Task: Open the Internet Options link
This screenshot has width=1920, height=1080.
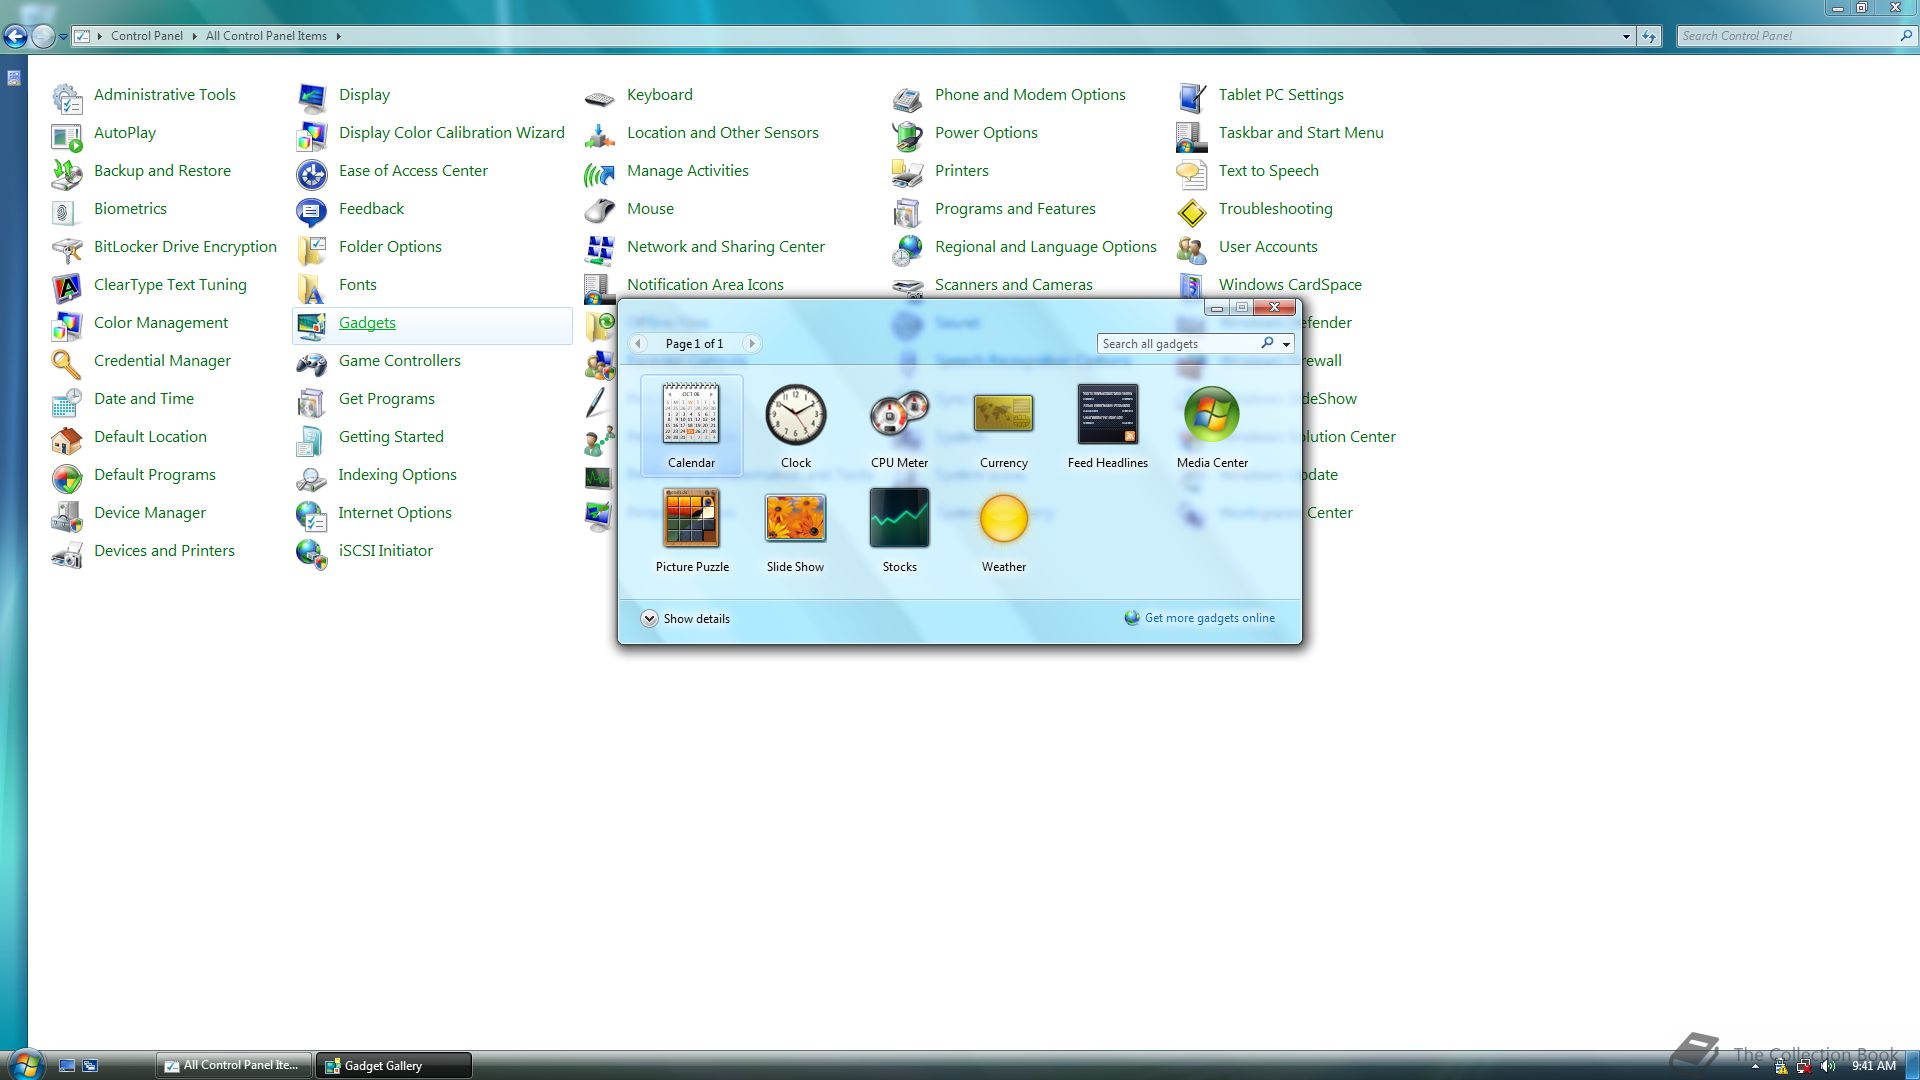Action: pos(395,513)
